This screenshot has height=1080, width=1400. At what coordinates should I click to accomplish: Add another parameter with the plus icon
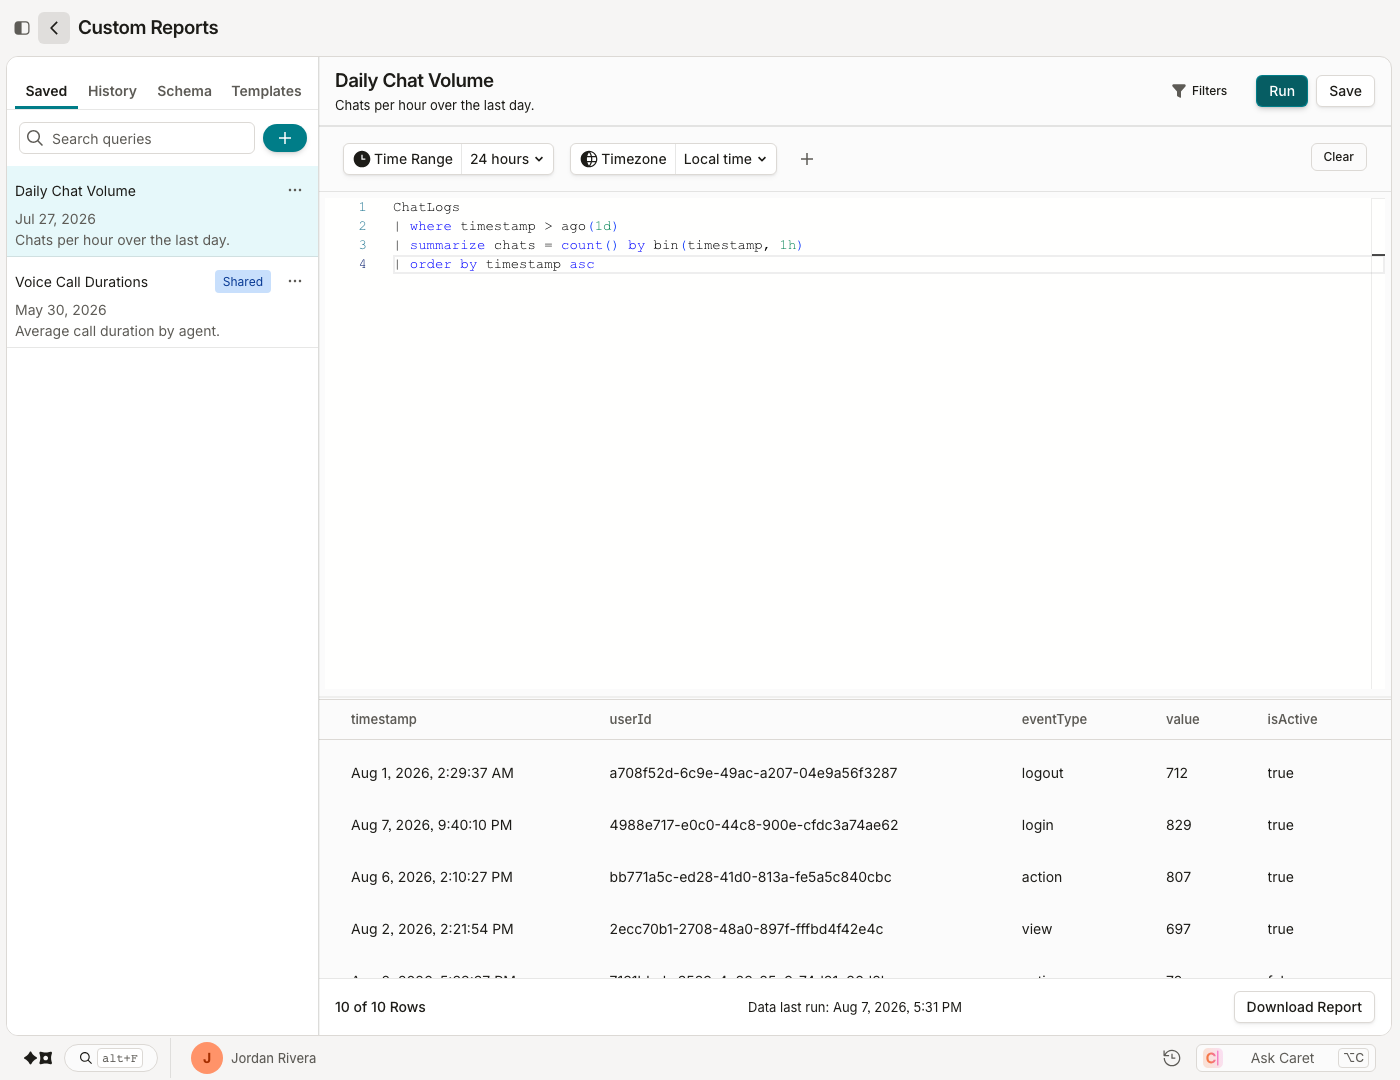pos(807,159)
